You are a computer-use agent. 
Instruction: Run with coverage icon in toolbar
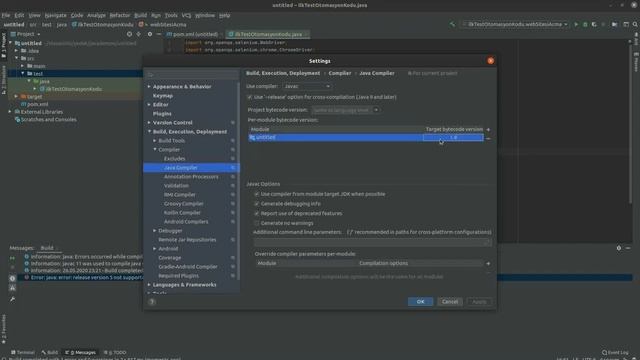(594, 24)
